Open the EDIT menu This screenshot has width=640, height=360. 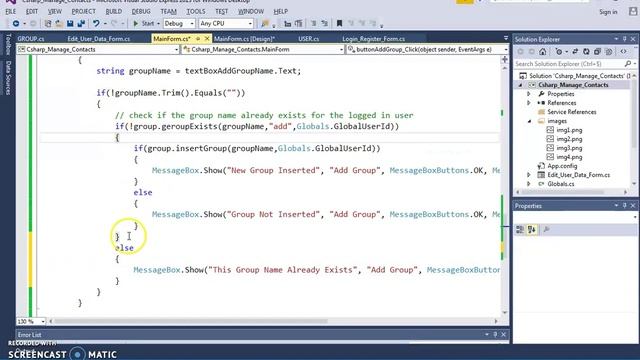pos(31,11)
